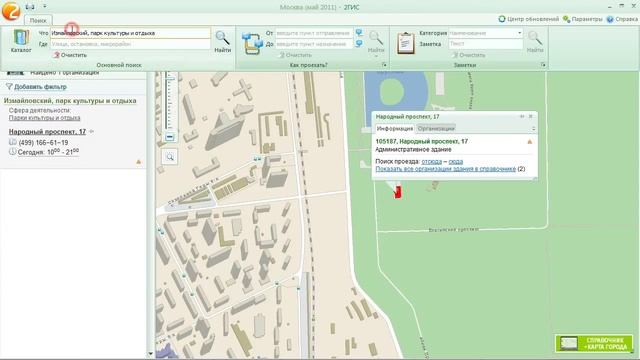Switch to Информация tab in map popup

(x=395, y=129)
